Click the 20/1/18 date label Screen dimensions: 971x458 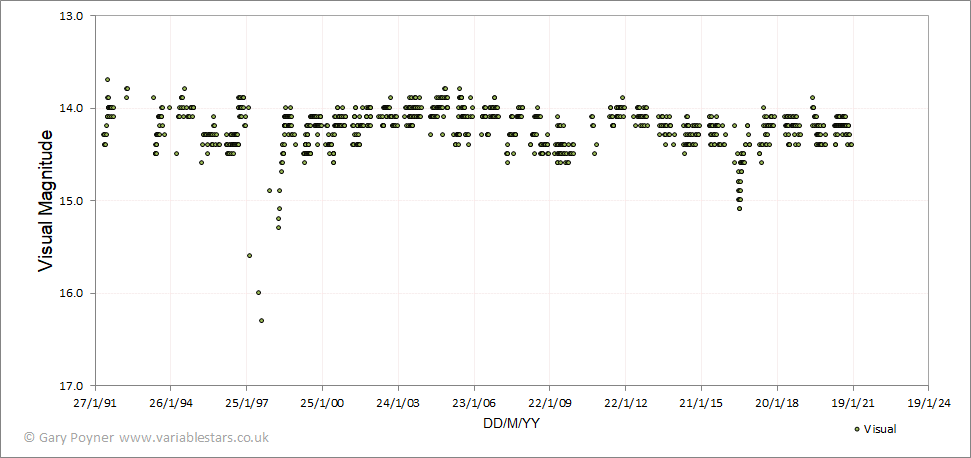[777, 404]
